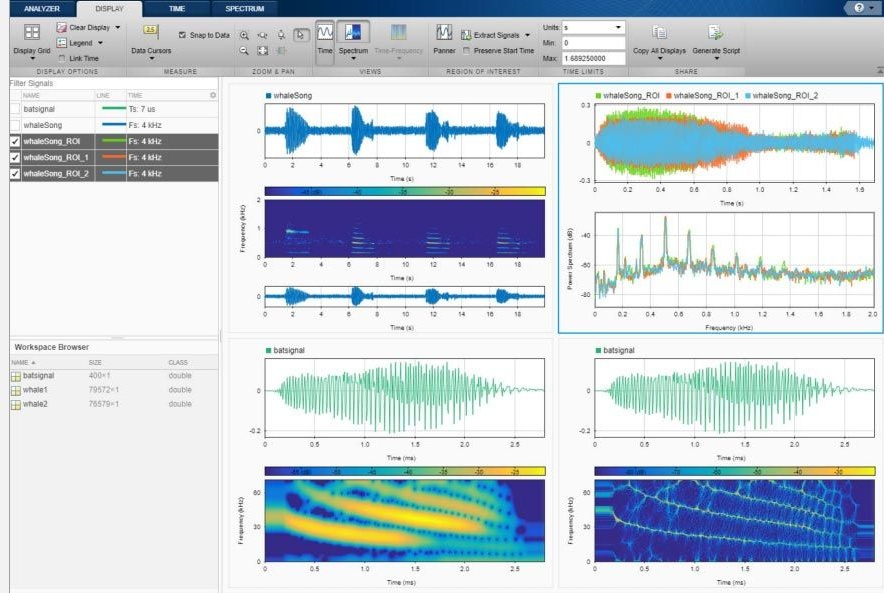Click the Extract Signals icon
Image resolution: width=884 pixels, height=593 pixels.
pyautogui.click(x=466, y=35)
